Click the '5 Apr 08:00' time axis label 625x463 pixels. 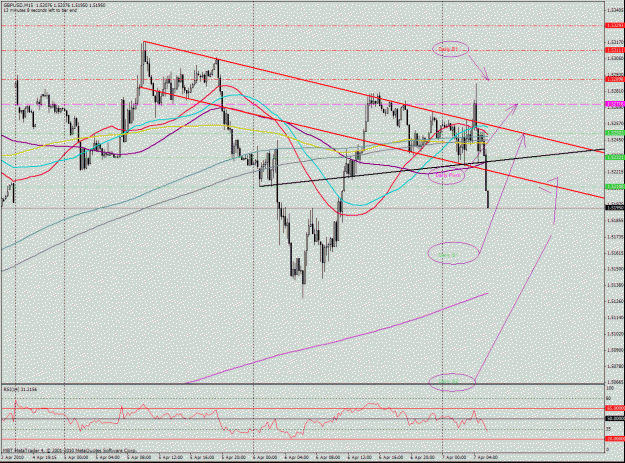click(x=140, y=457)
